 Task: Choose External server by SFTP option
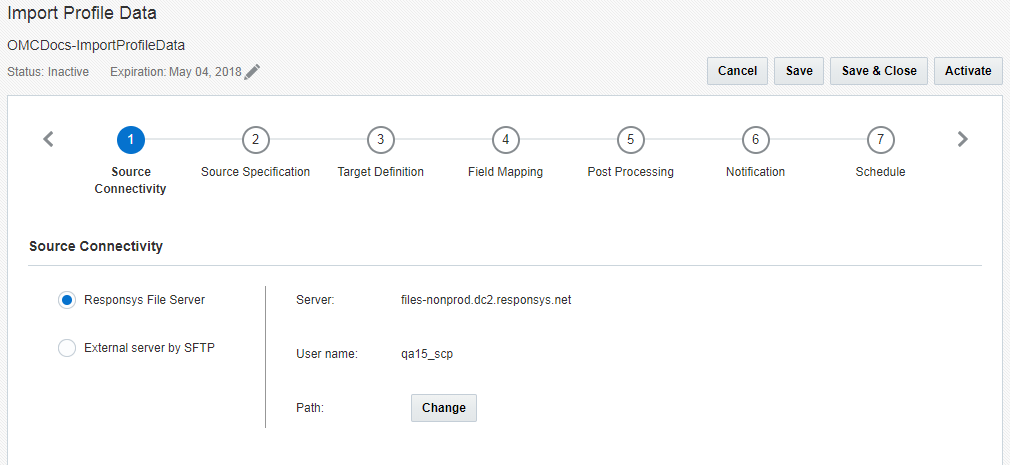click(x=67, y=348)
